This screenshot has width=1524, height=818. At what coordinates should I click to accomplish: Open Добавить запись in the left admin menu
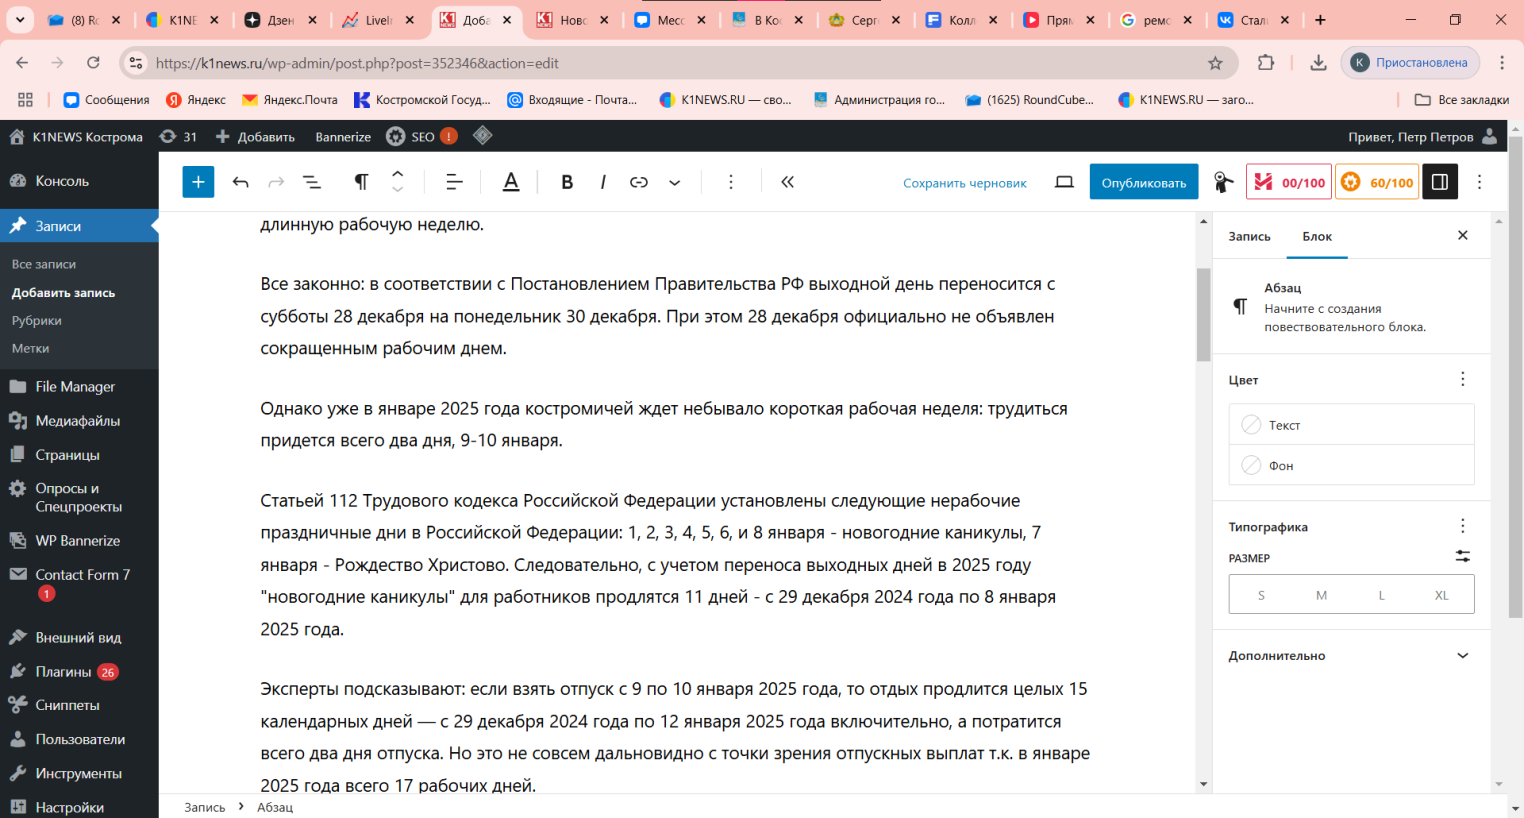tap(63, 292)
